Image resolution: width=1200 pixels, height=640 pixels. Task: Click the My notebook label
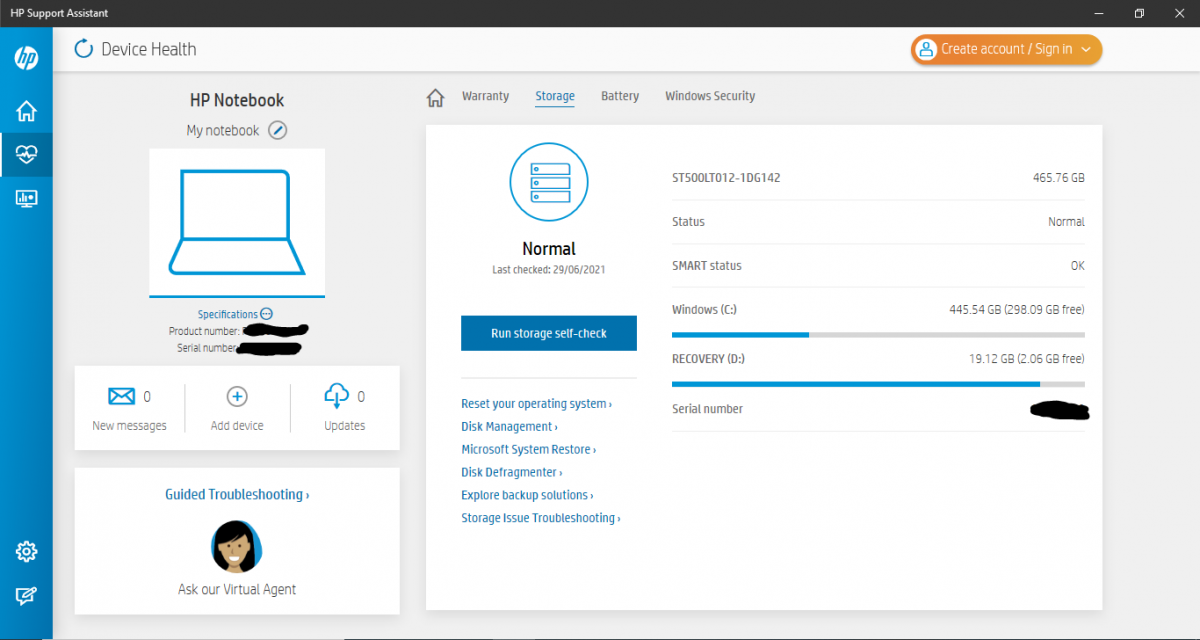click(222, 130)
